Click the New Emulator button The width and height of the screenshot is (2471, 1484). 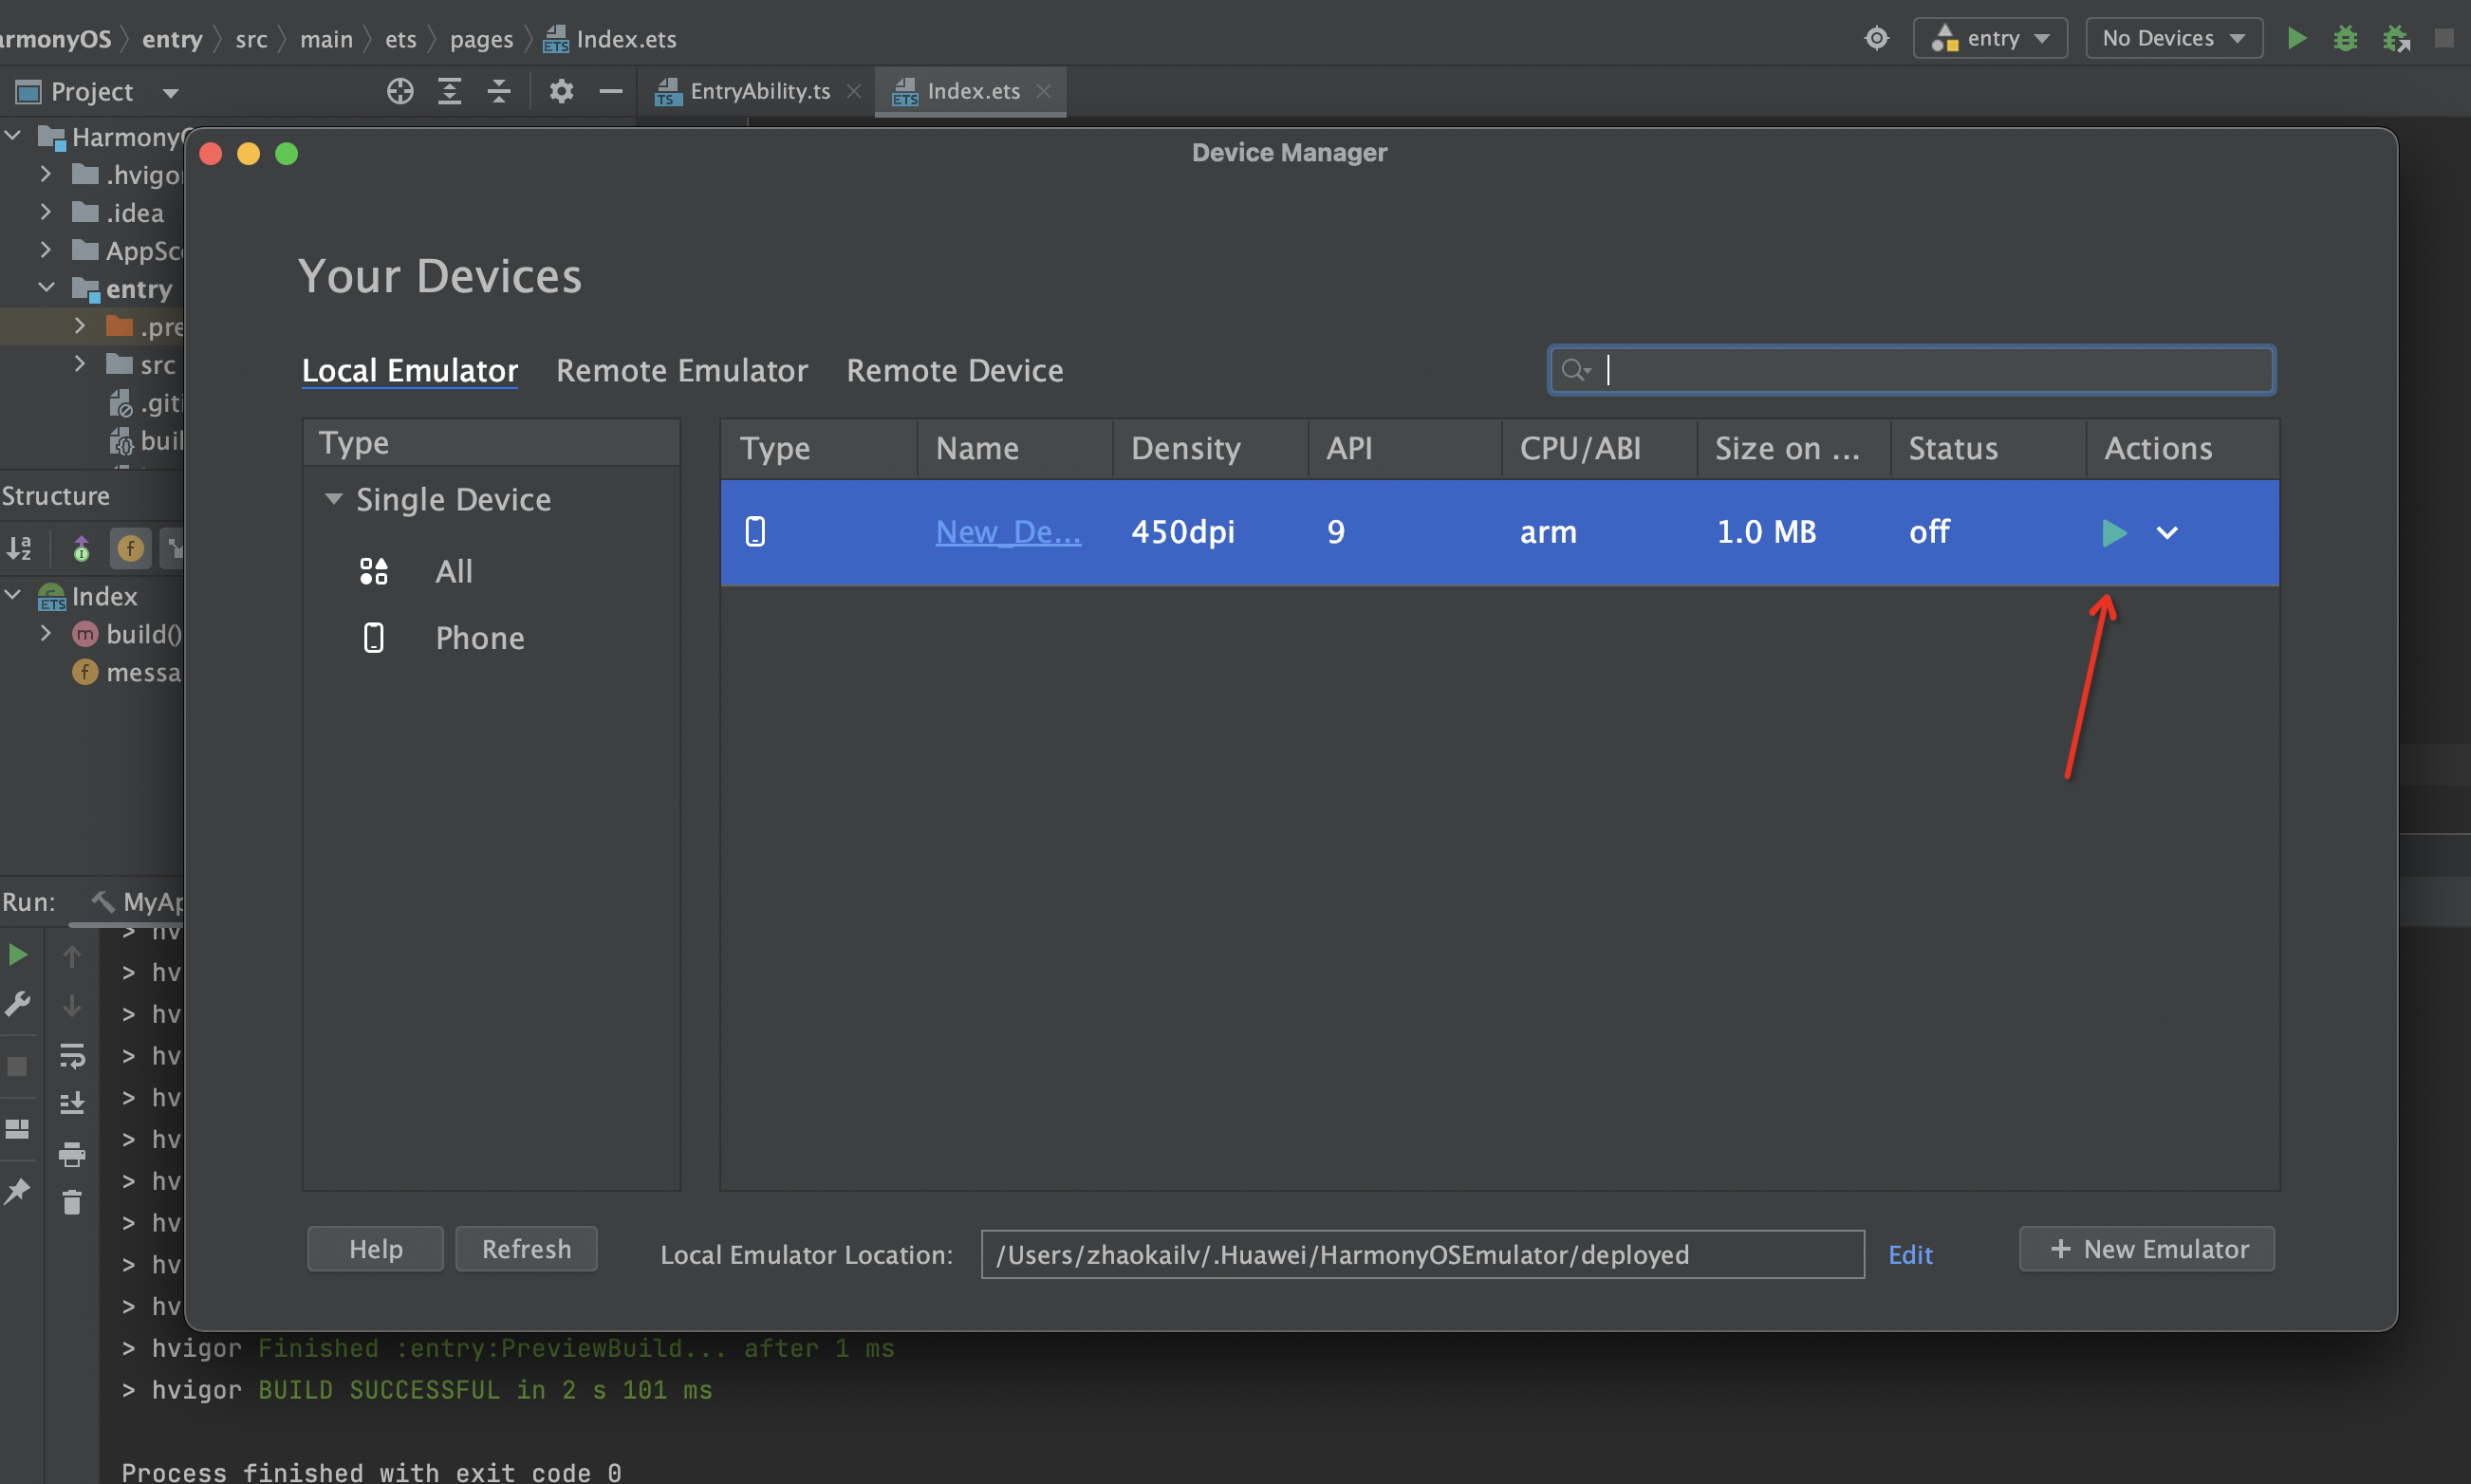point(2147,1249)
